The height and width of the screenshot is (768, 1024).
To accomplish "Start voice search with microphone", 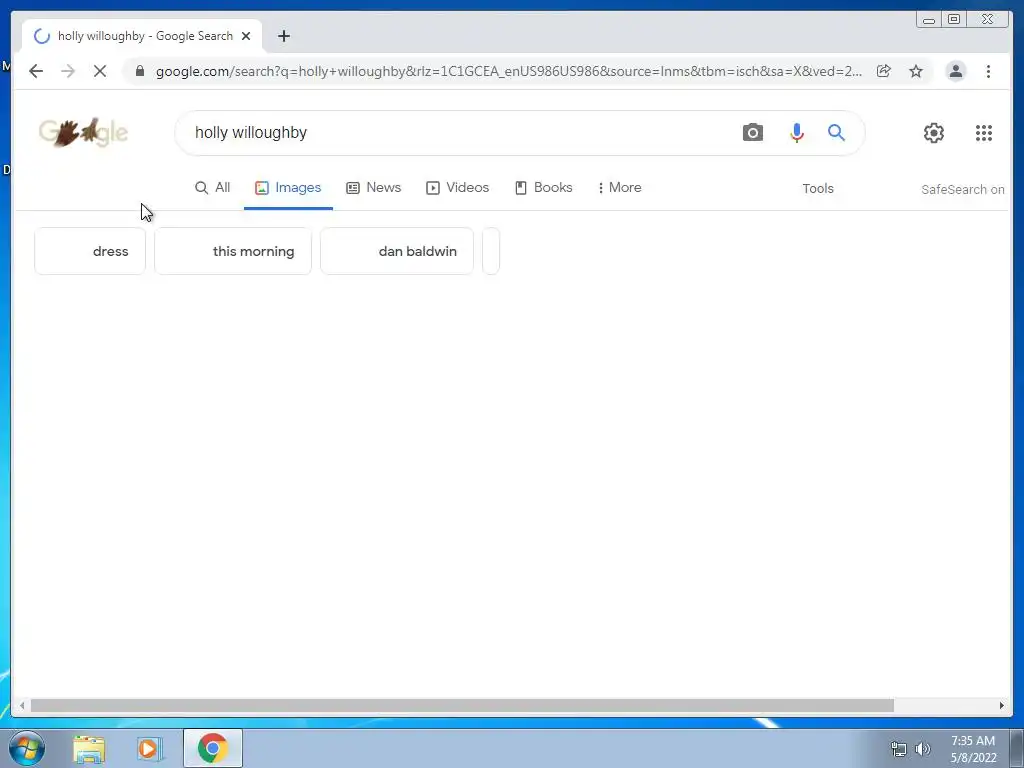I will click(797, 133).
